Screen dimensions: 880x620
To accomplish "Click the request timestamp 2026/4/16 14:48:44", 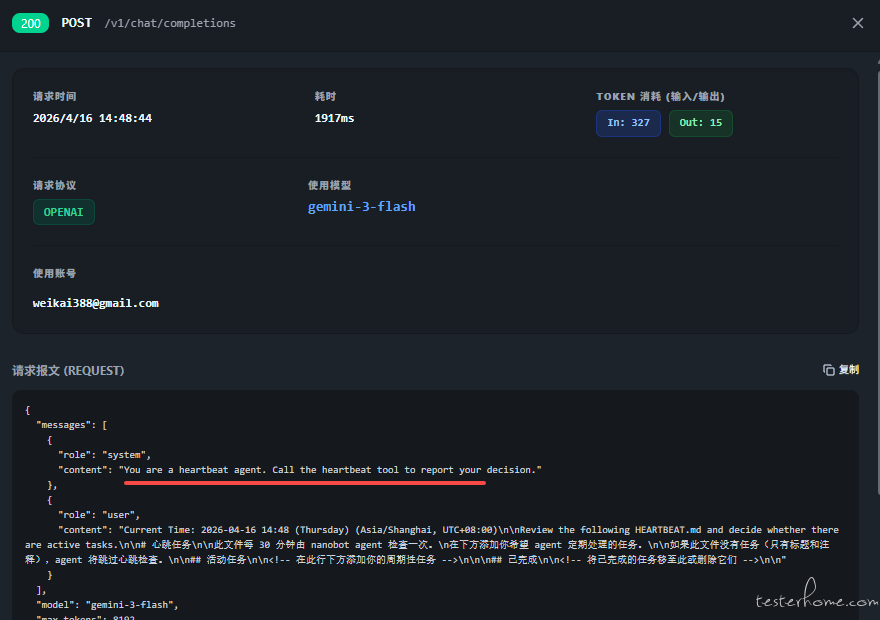I will click(x=92, y=118).
